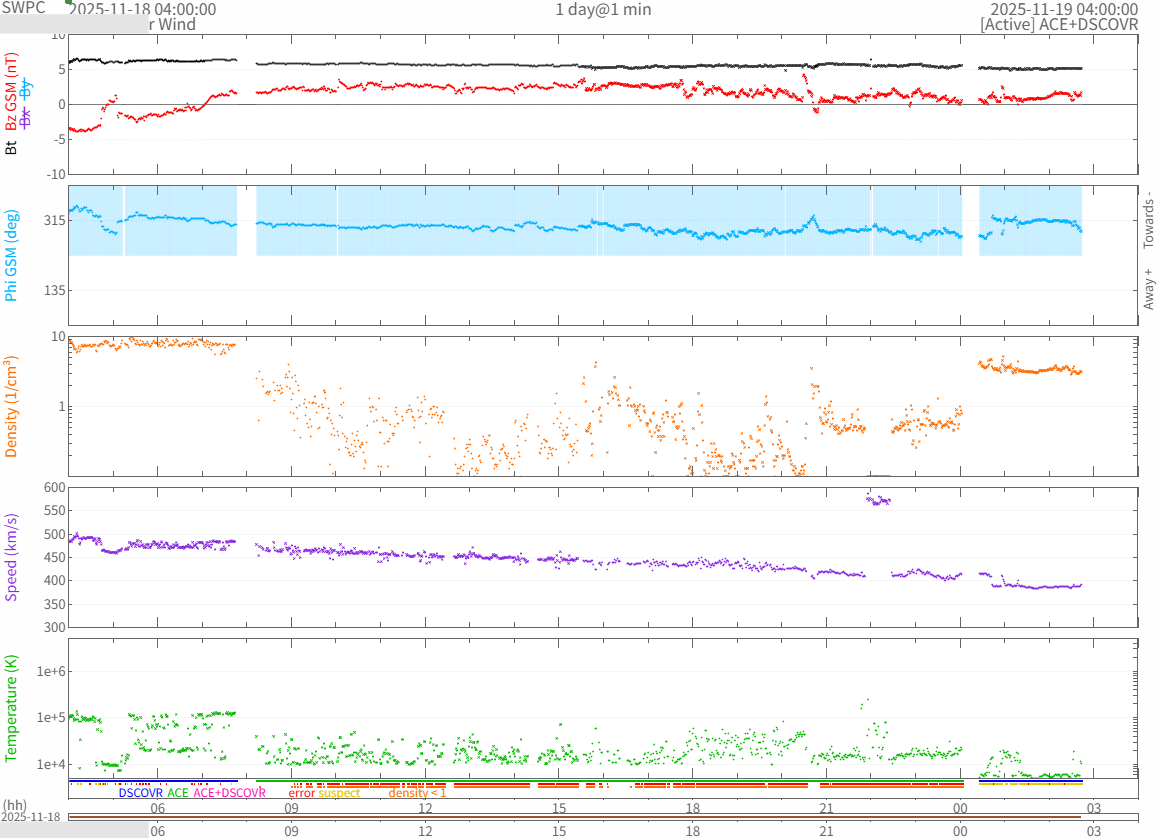Select the blue DSCOVR legend entry
The image size is (1158, 838).
click(140, 793)
